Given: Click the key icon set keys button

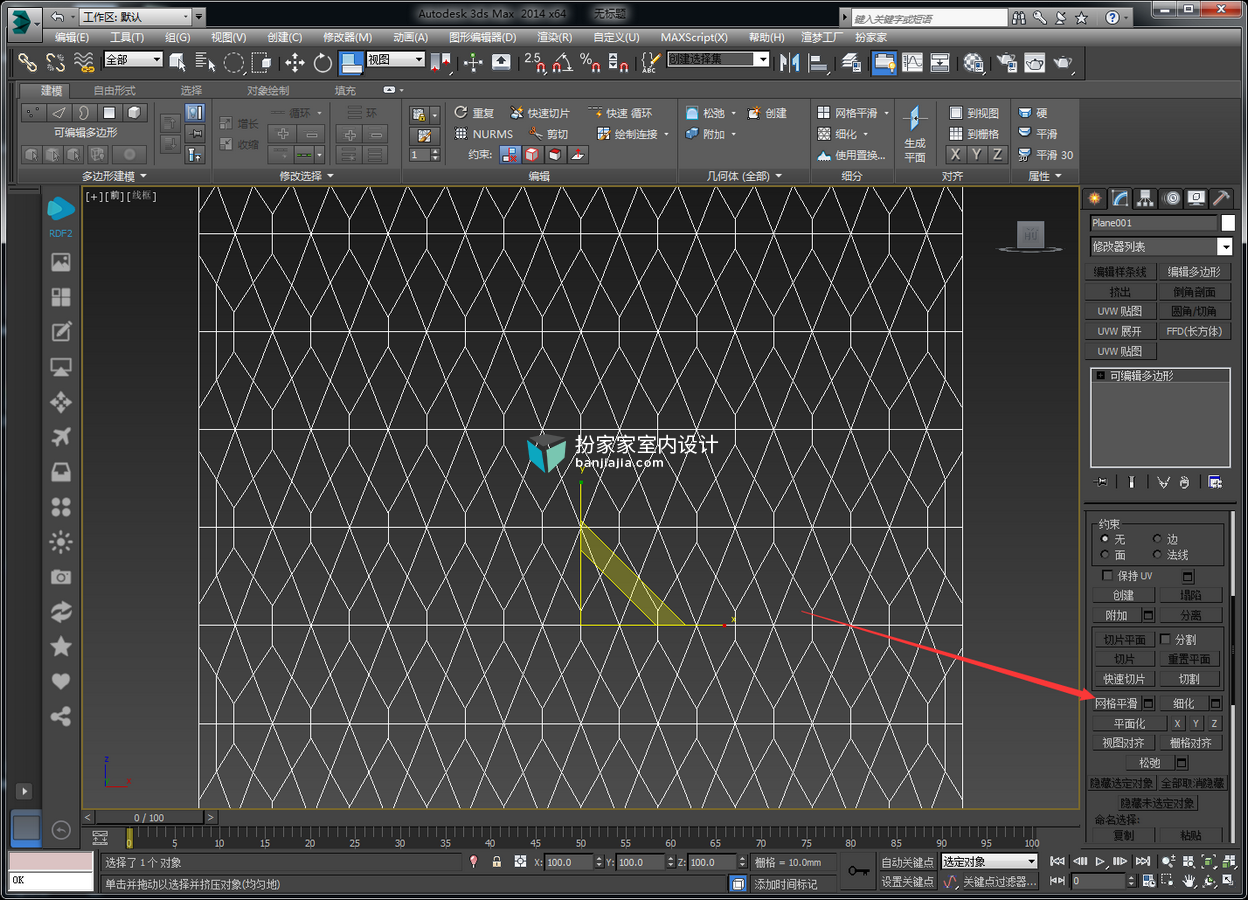Looking at the screenshot, I should [858, 871].
